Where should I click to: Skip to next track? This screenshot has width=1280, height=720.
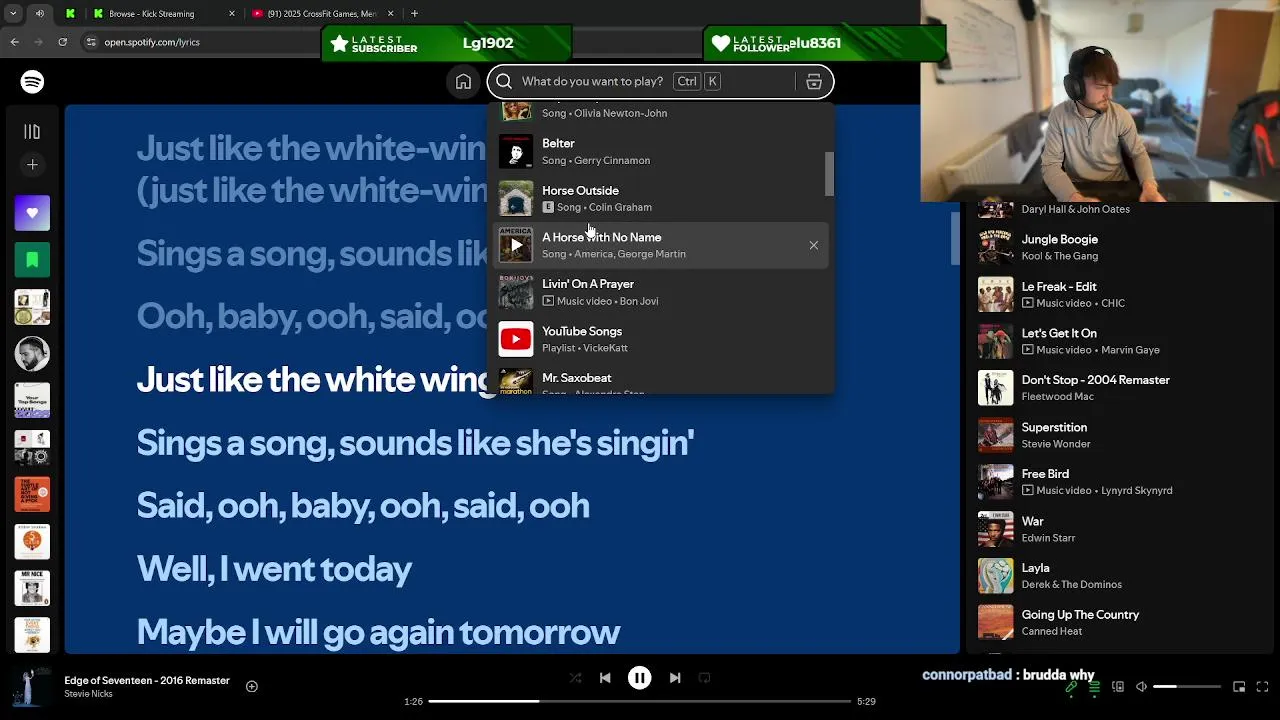(675, 678)
